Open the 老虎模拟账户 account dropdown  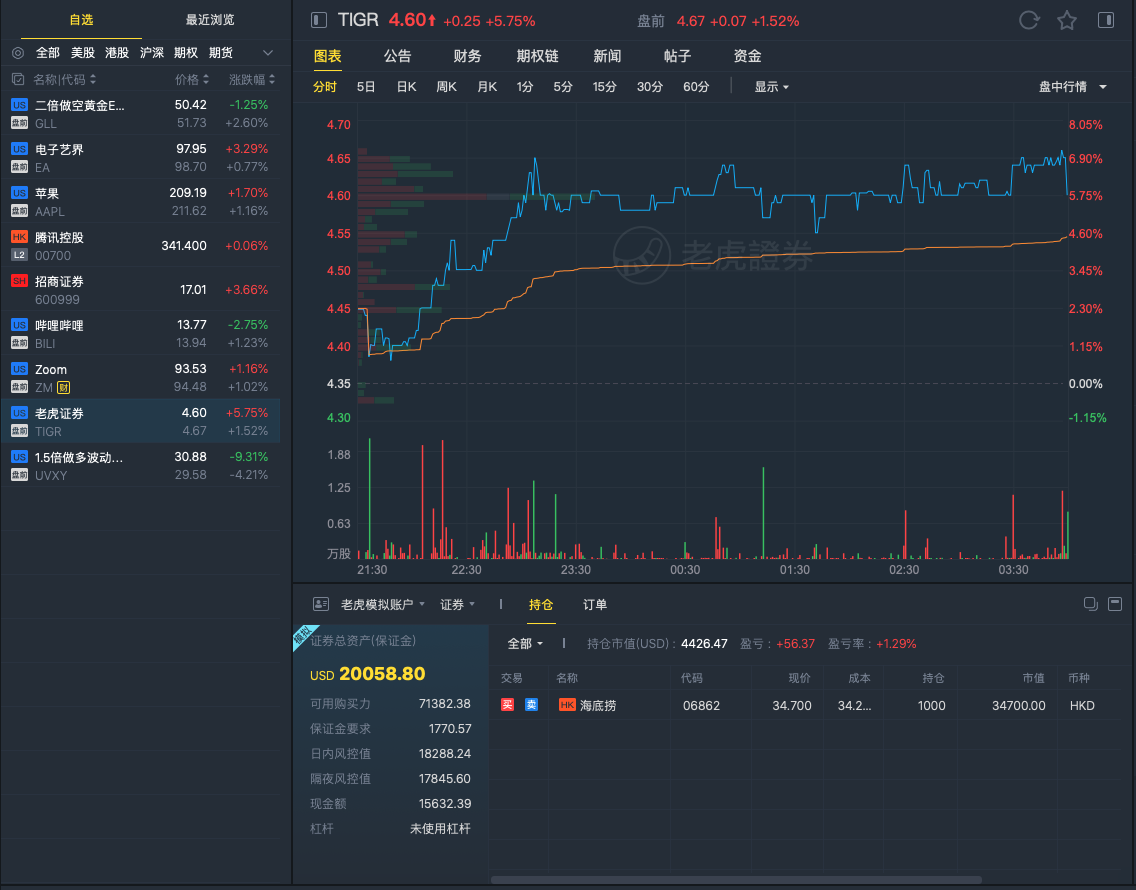pyautogui.click(x=383, y=604)
